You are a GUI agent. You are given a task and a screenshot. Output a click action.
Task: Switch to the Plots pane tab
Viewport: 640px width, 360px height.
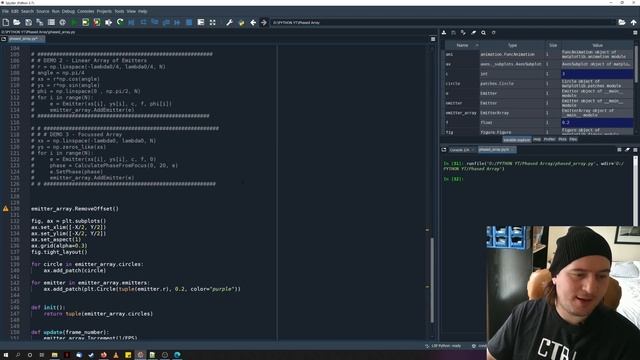562,140
